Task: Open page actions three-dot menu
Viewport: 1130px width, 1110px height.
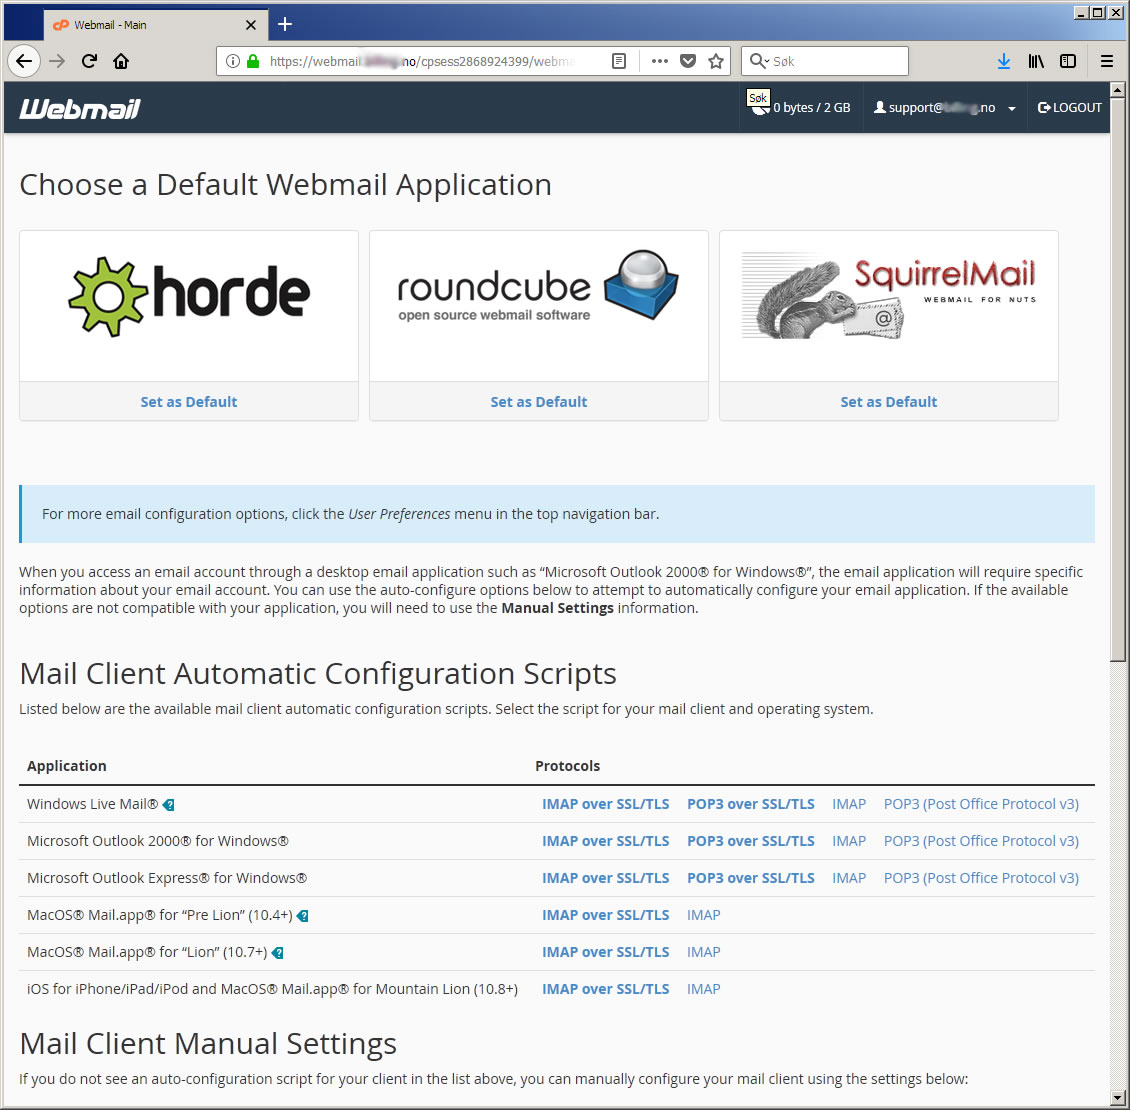Action: (659, 61)
